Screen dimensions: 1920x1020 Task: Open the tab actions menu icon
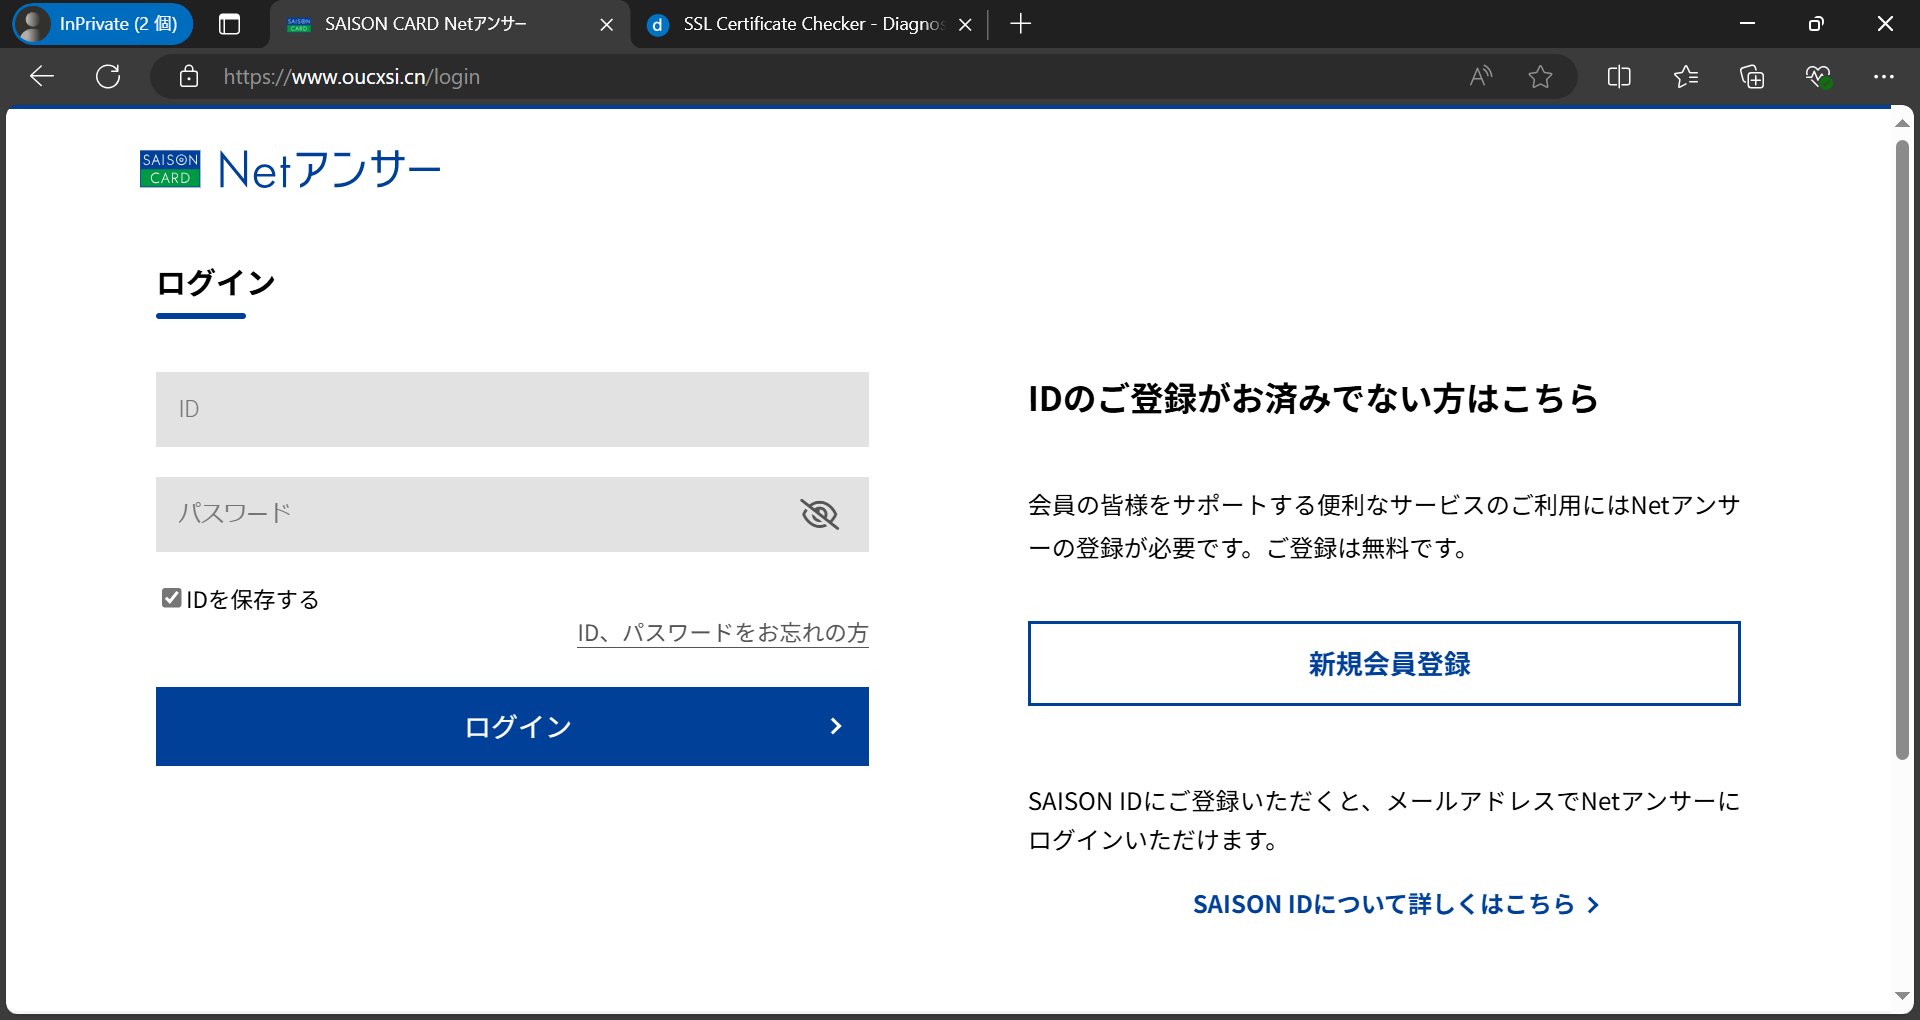[x=229, y=24]
